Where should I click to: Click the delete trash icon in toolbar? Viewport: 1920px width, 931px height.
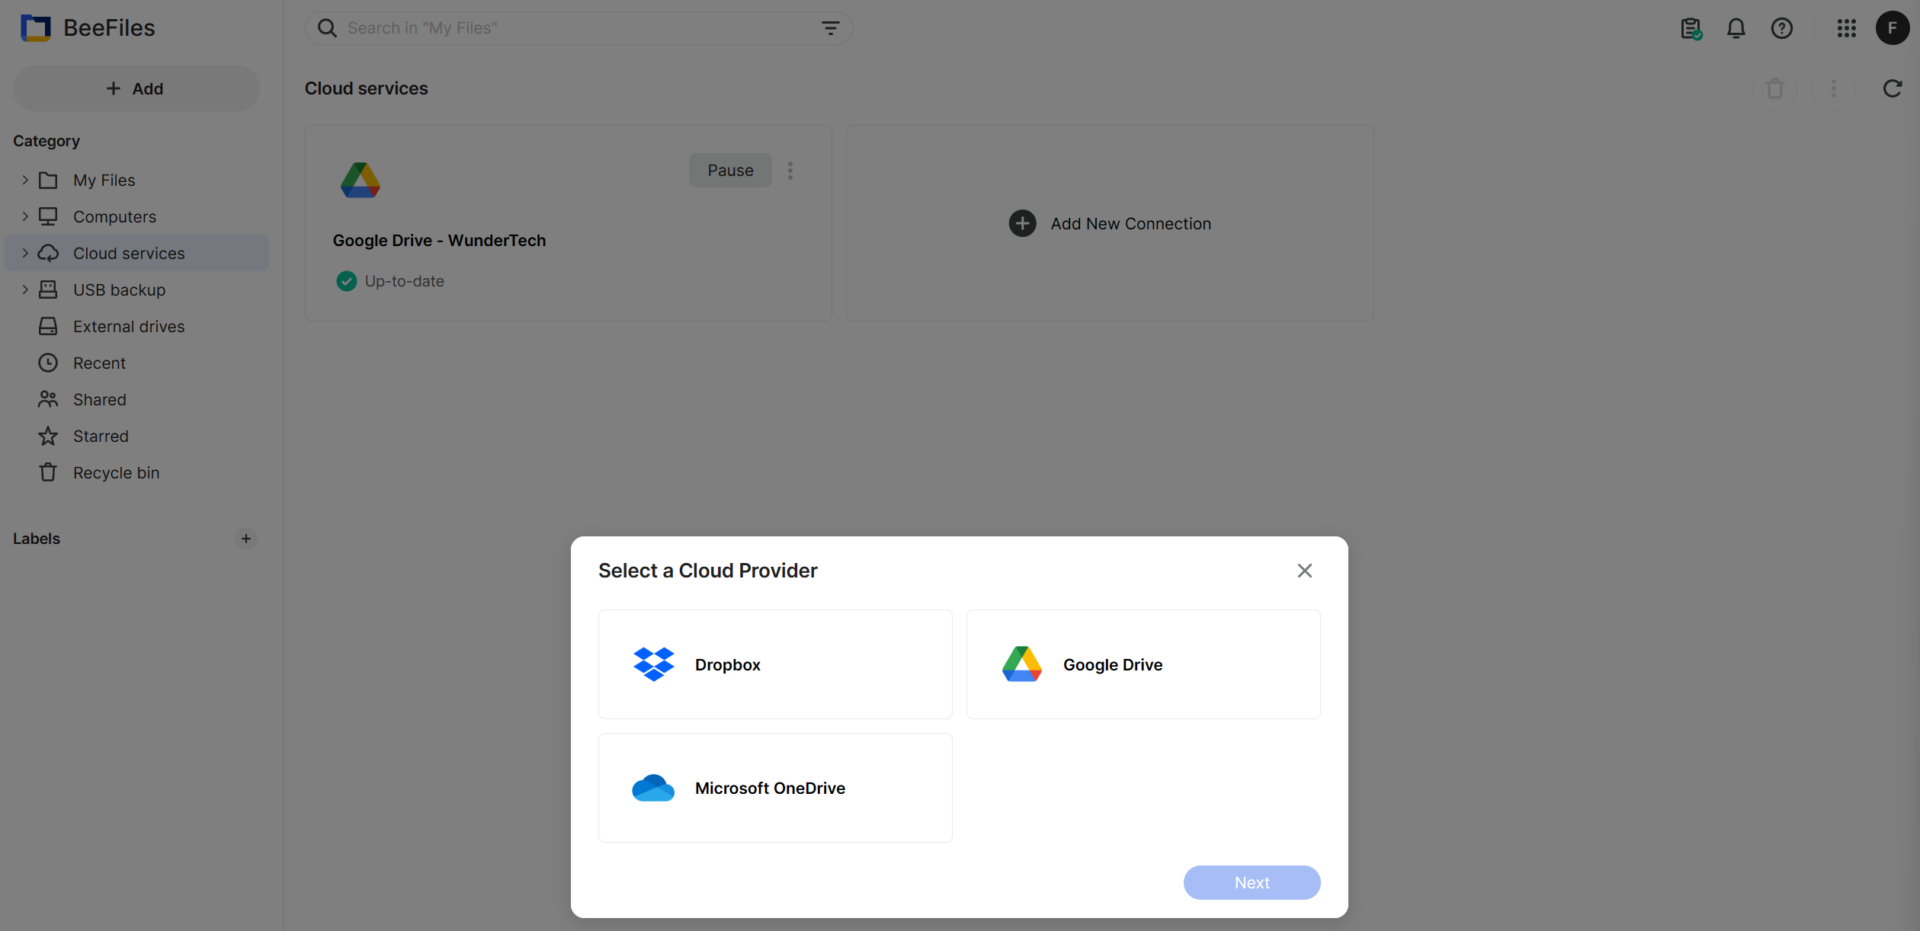click(1775, 89)
